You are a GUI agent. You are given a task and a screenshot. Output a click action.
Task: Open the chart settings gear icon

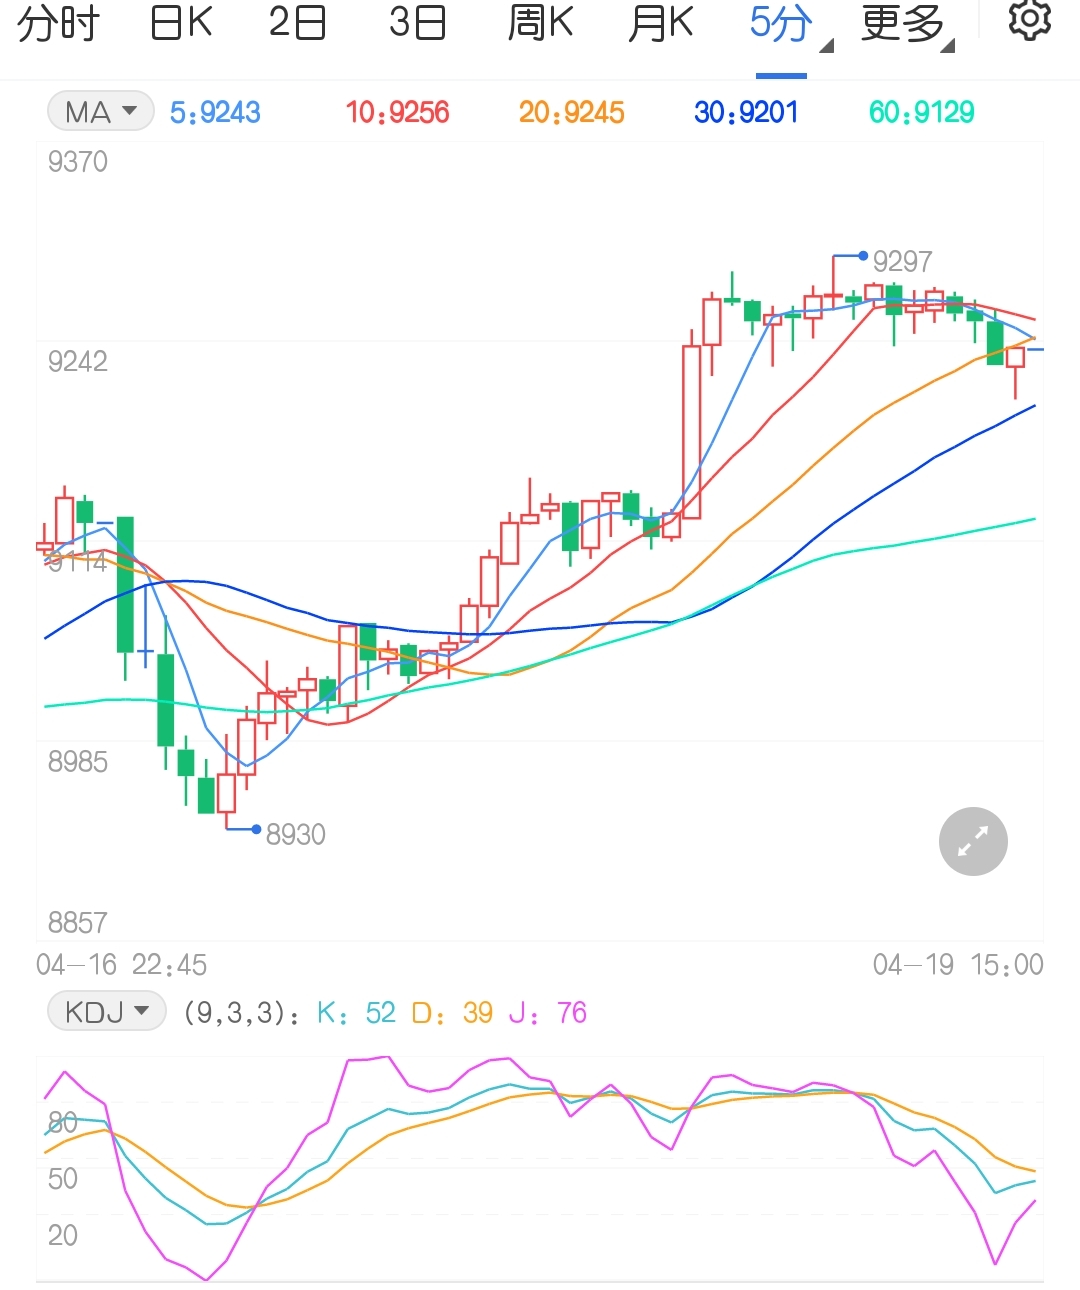(x=1029, y=21)
